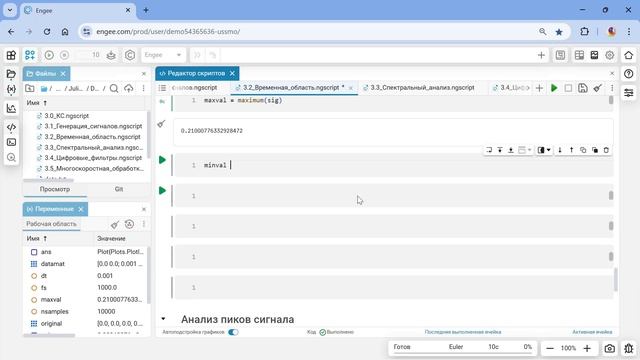Click the variables export icon beside broom
The height and width of the screenshot is (360, 640).
point(129,224)
